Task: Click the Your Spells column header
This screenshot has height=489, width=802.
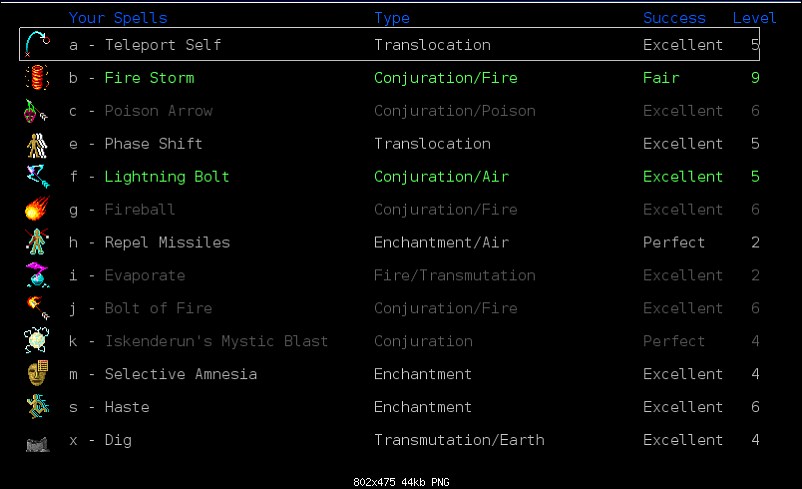Action: [118, 18]
